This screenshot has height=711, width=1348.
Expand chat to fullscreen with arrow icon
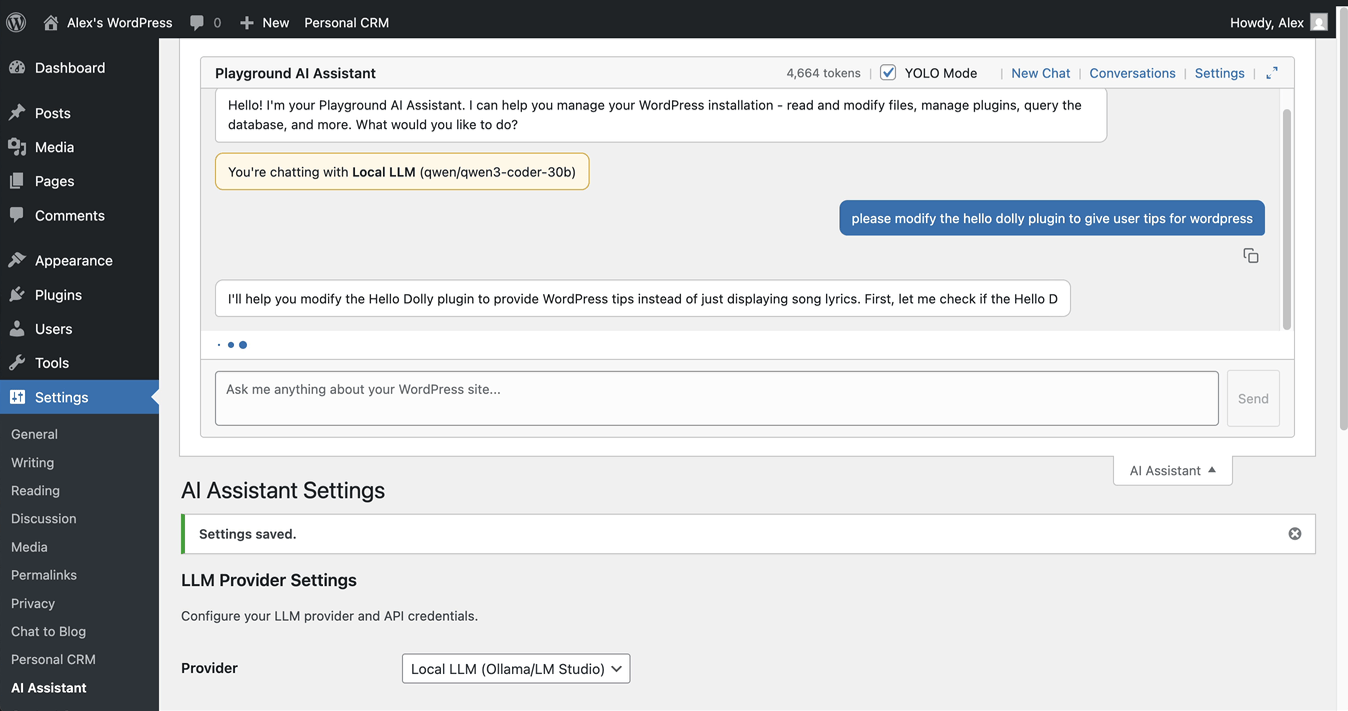tap(1271, 72)
